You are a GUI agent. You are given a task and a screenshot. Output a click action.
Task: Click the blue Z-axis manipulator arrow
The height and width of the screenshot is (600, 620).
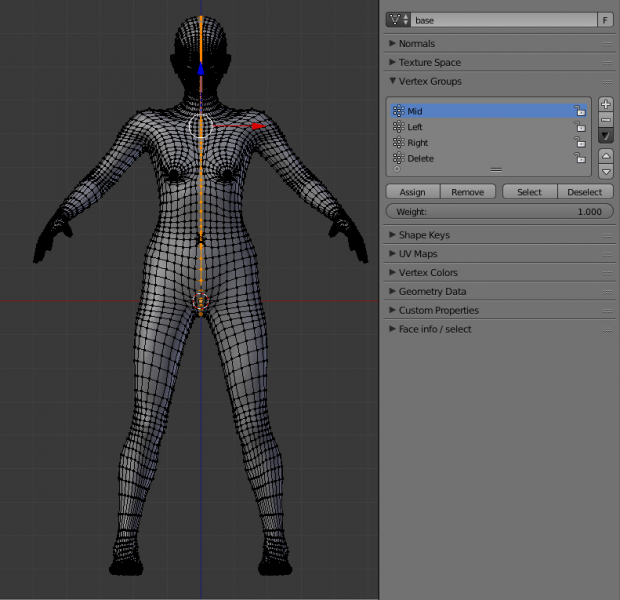[x=201, y=70]
